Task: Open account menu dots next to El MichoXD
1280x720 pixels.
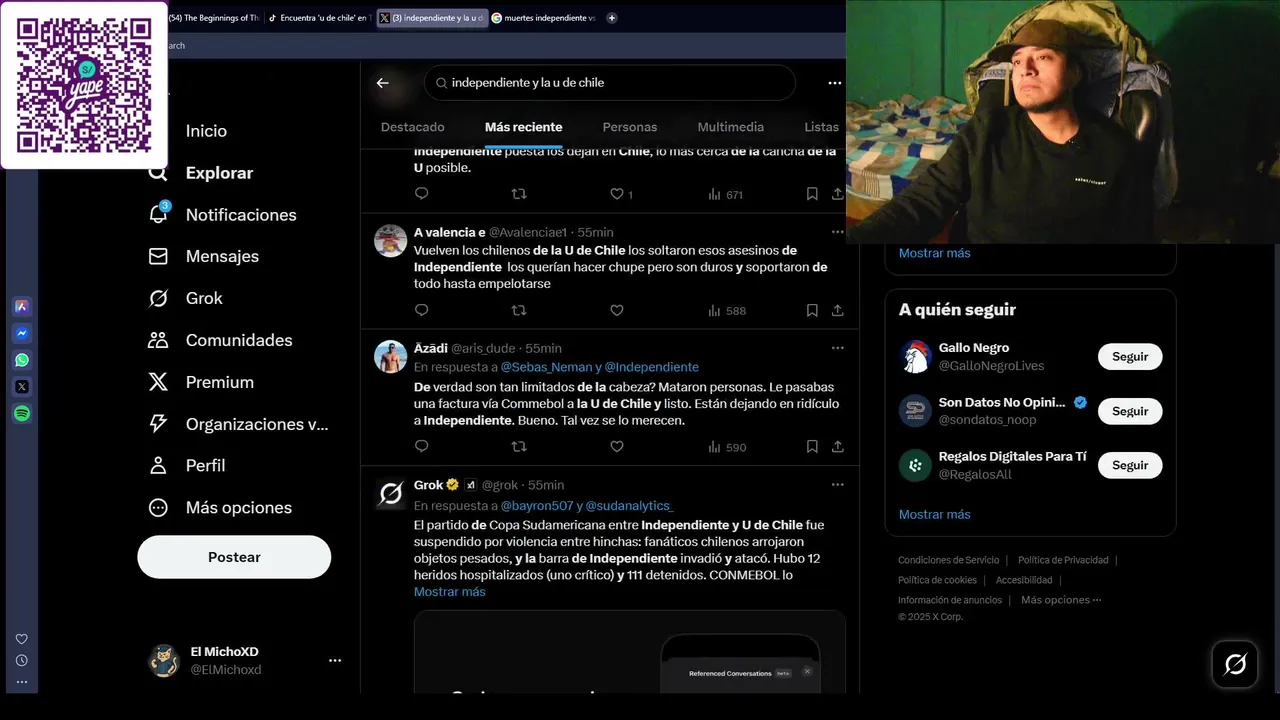Action: click(335, 661)
